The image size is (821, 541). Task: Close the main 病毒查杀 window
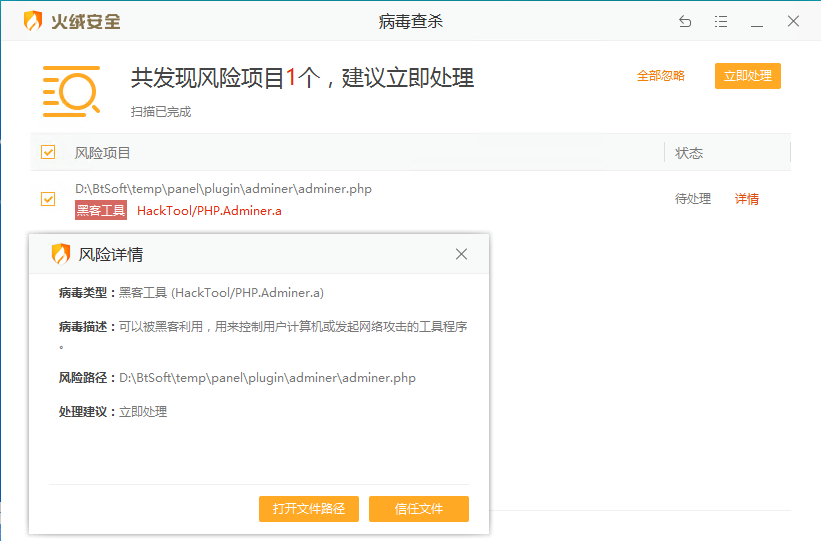(x=793, y=21)
